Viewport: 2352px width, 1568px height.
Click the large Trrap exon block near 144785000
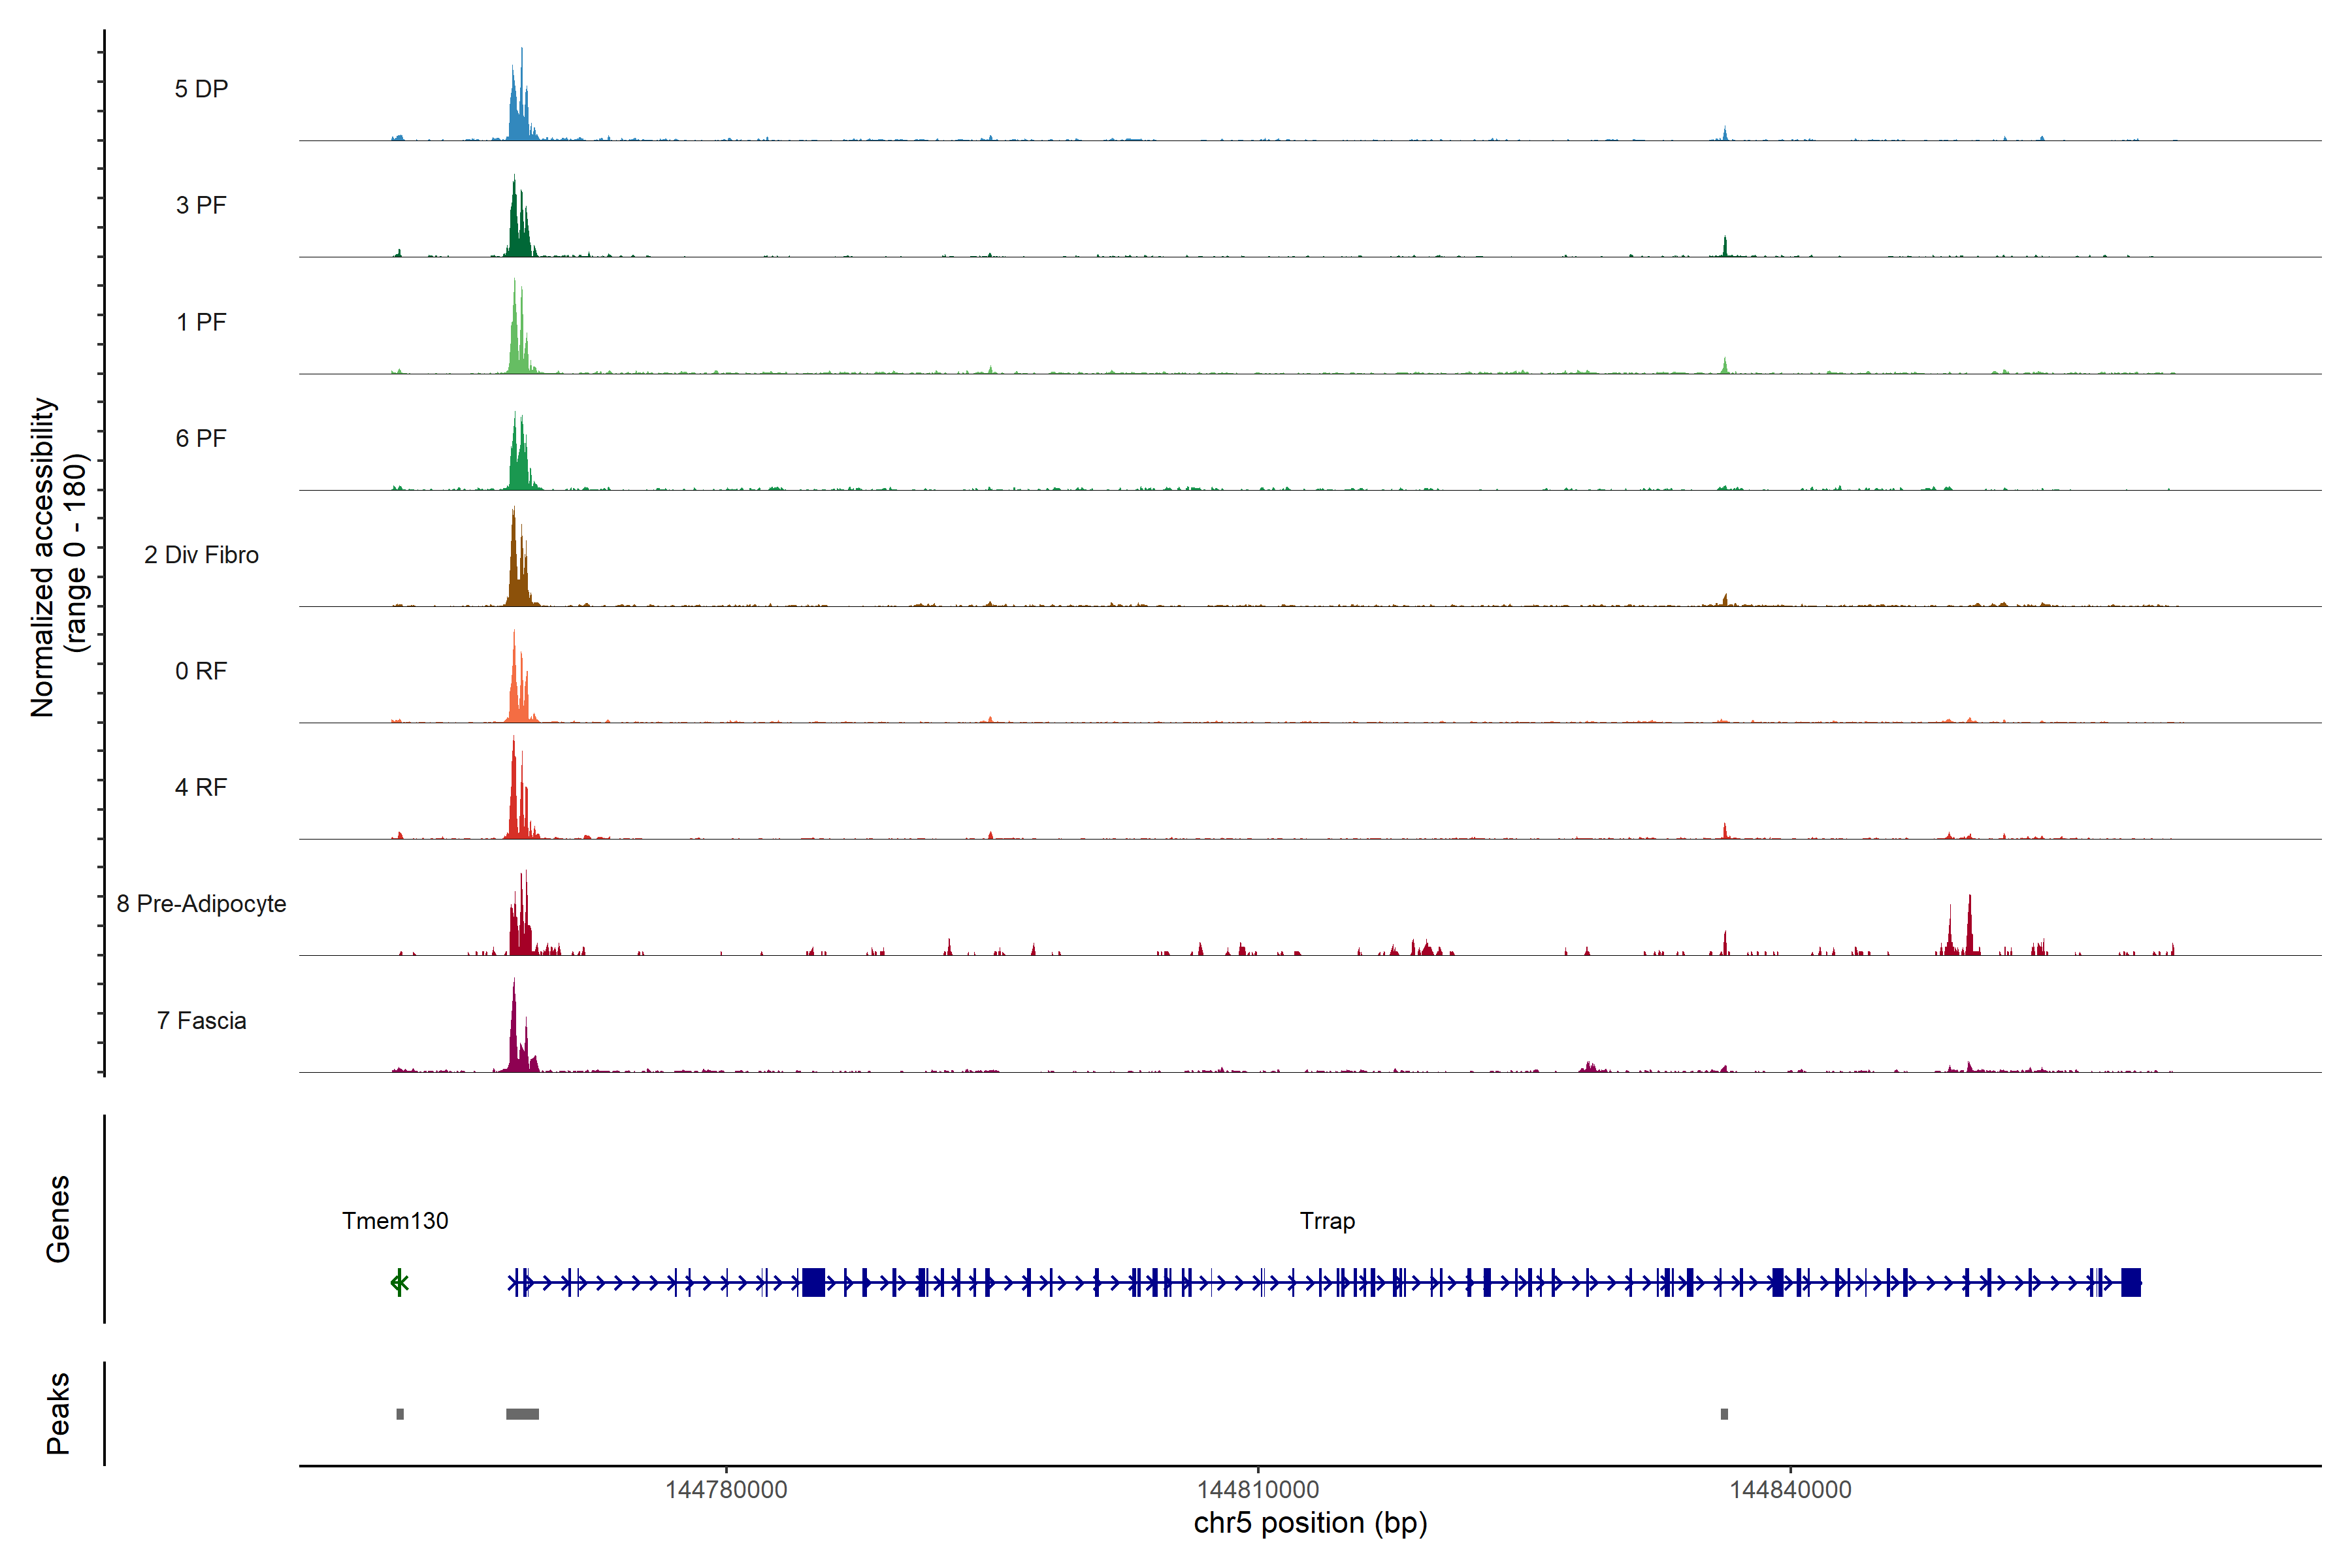point(813,1282)
